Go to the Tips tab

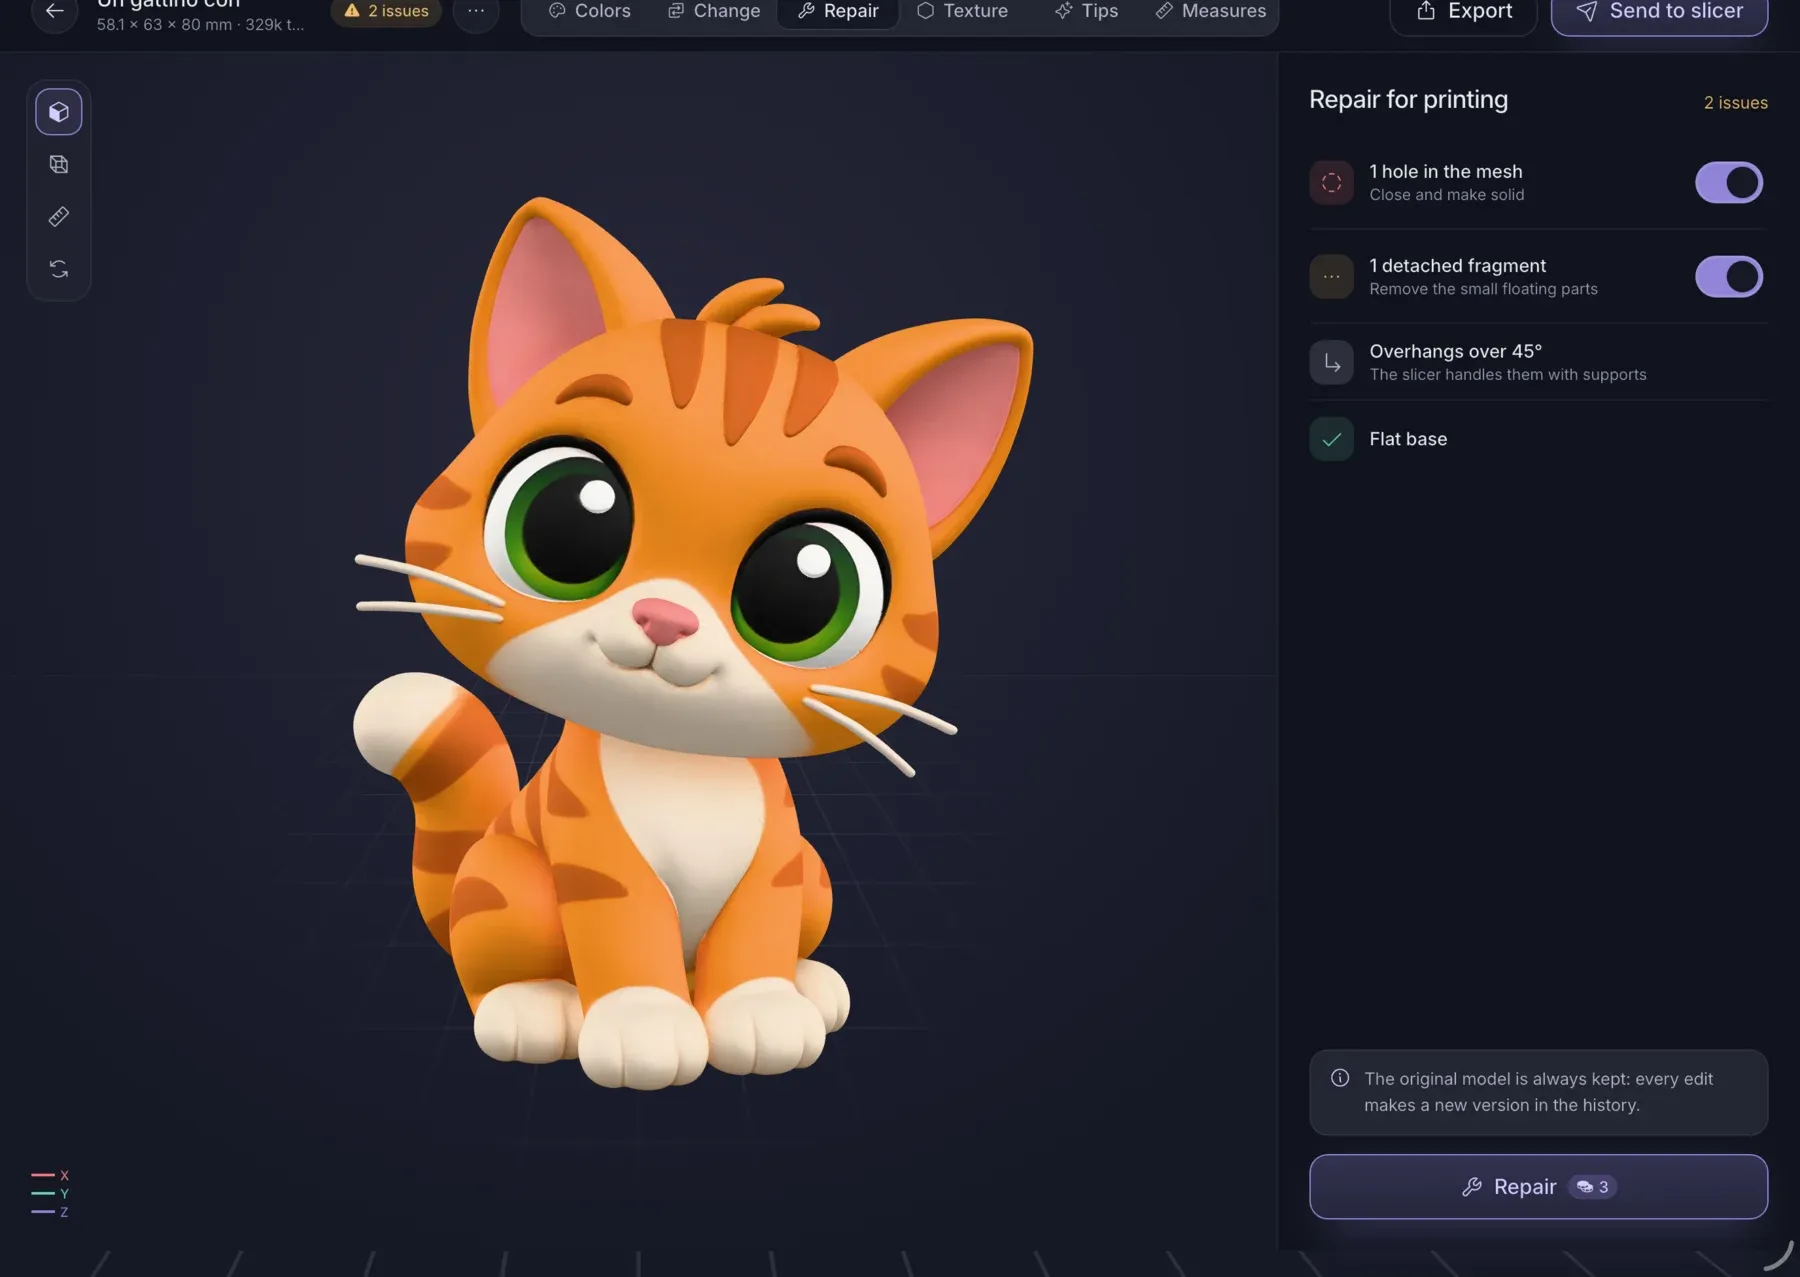tap(1086, 11)
